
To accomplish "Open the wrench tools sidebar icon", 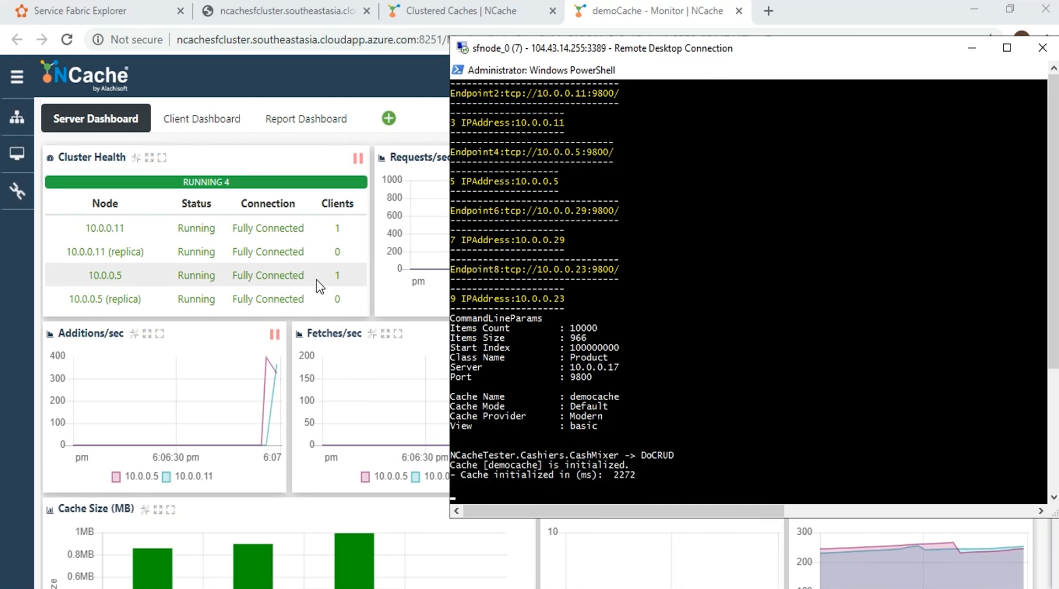I will pos(17,191).
